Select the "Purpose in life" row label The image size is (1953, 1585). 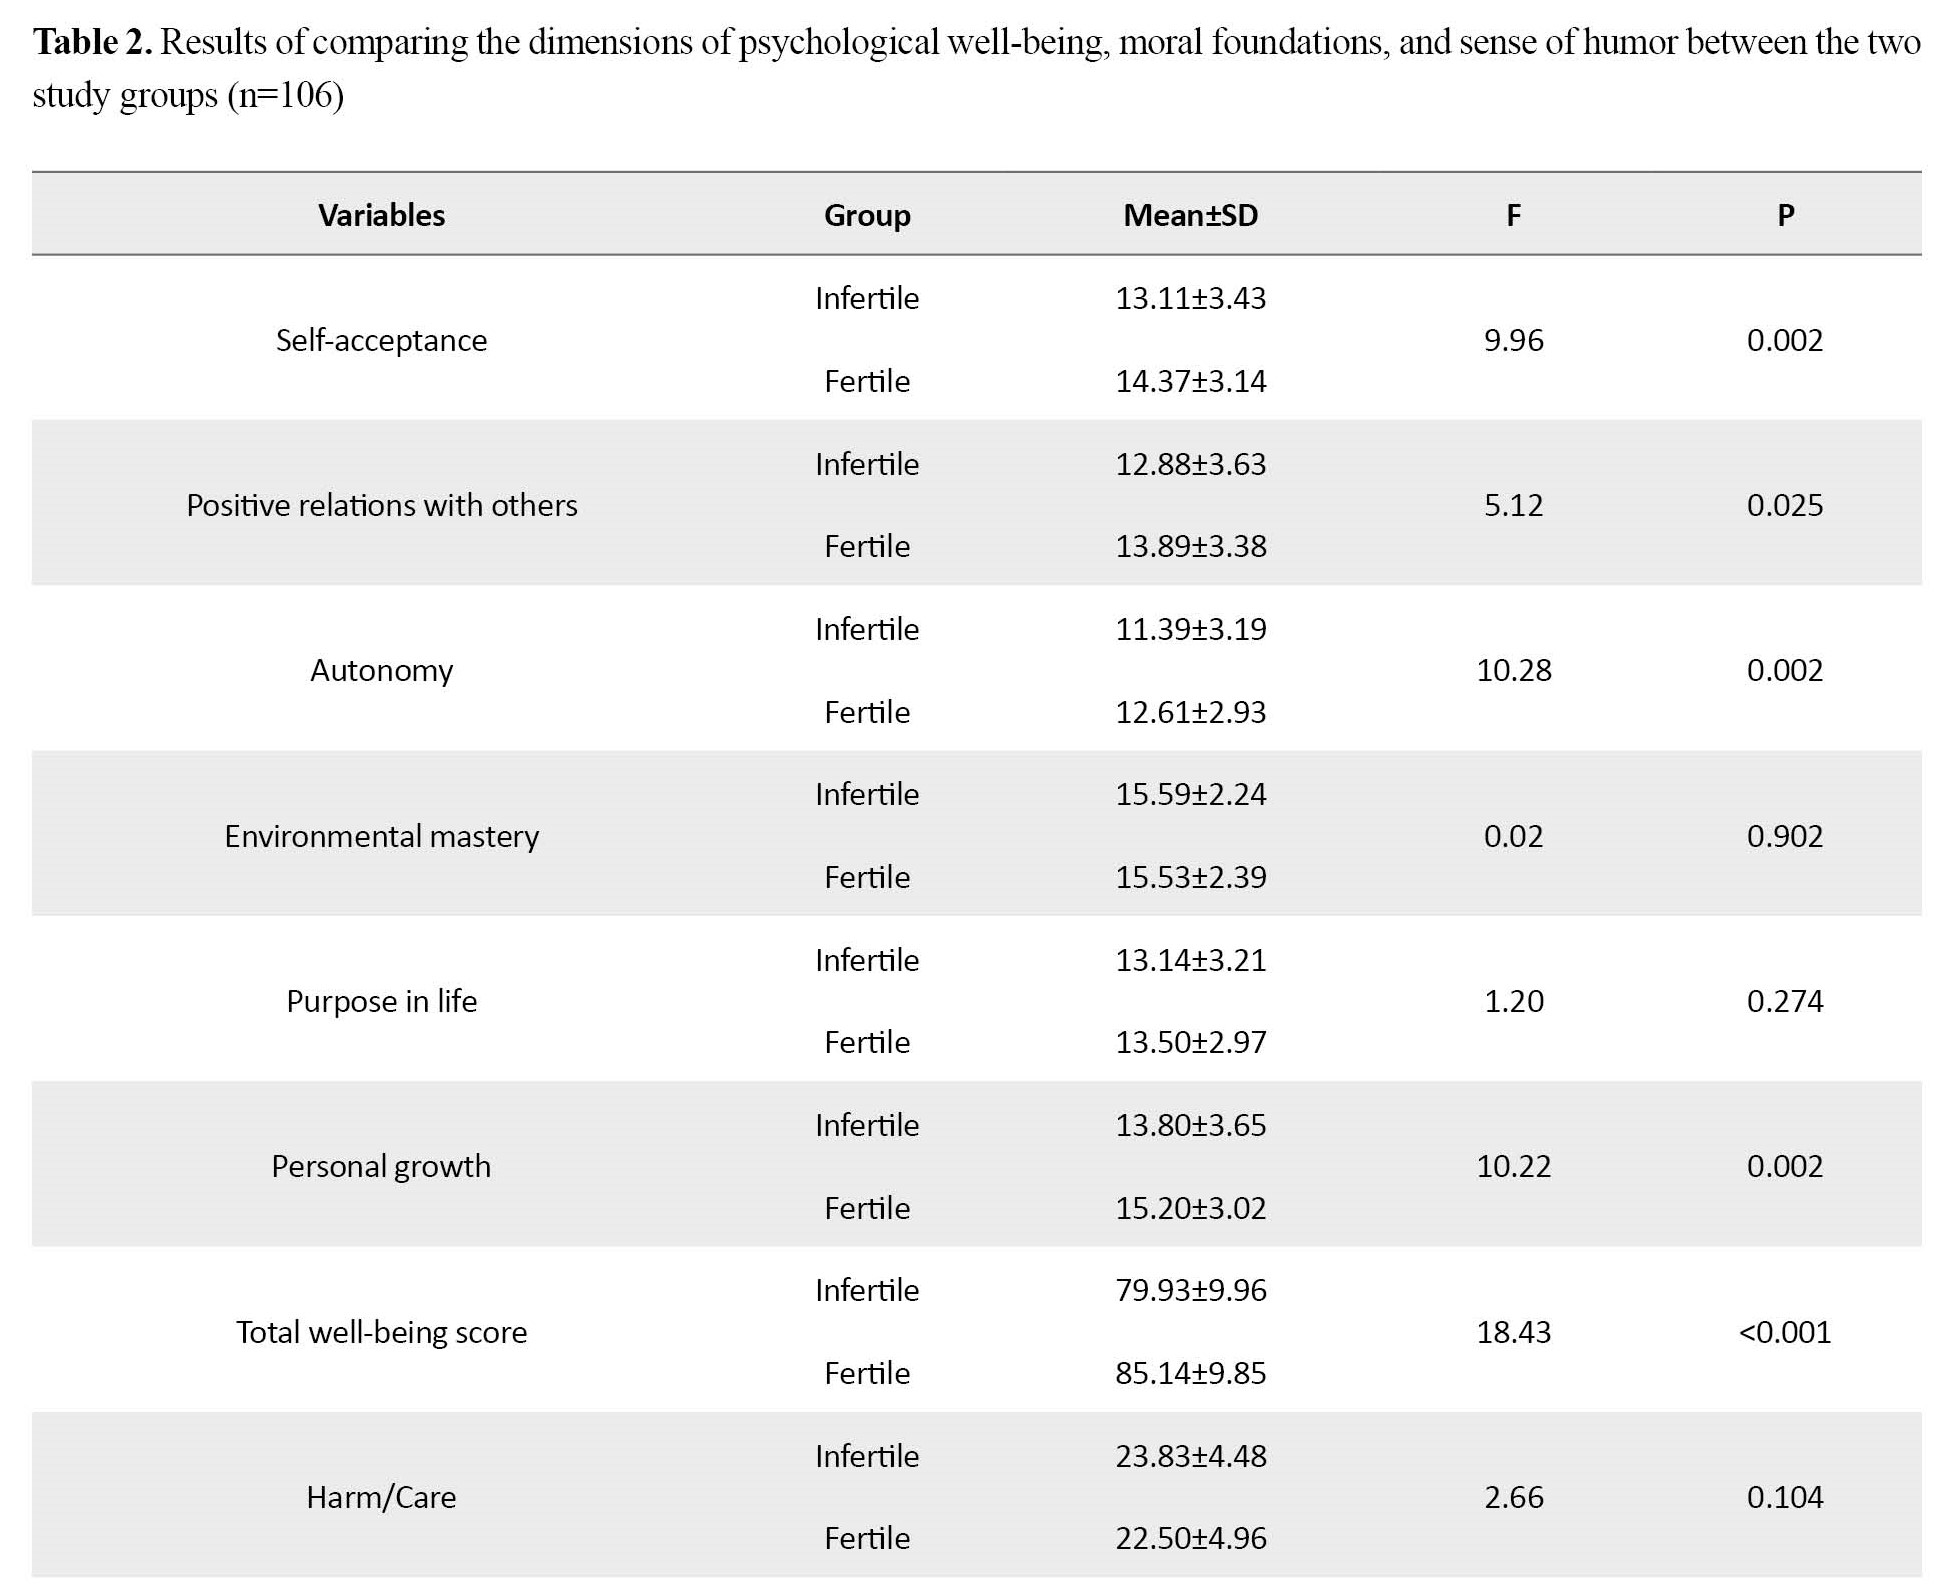click(381, 1001)
